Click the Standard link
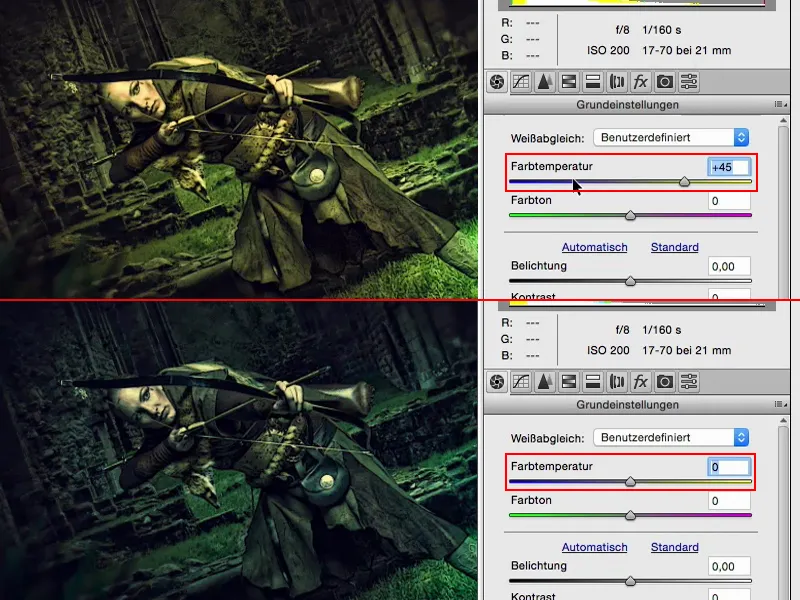This screenshot has width=800, height=600. [674, 247]
